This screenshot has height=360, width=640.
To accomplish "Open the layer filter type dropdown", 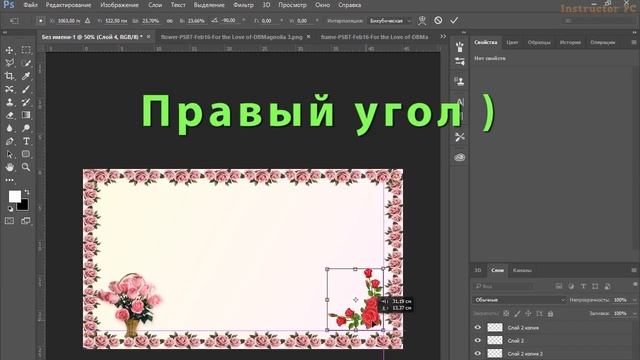I will pyautogui.click(x=503, y=287).
